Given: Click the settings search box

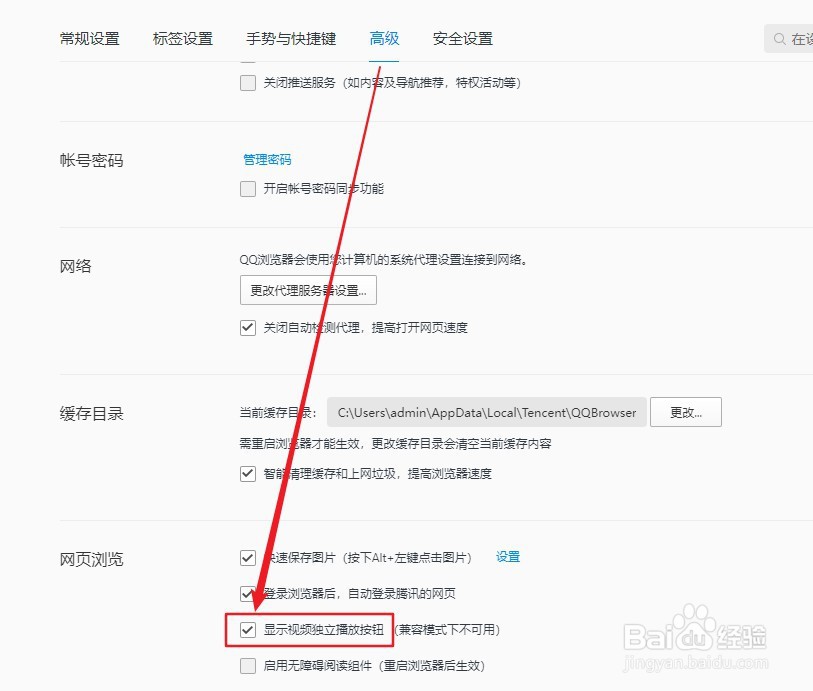Looking at the screenshot, I should tap(789, 39).
